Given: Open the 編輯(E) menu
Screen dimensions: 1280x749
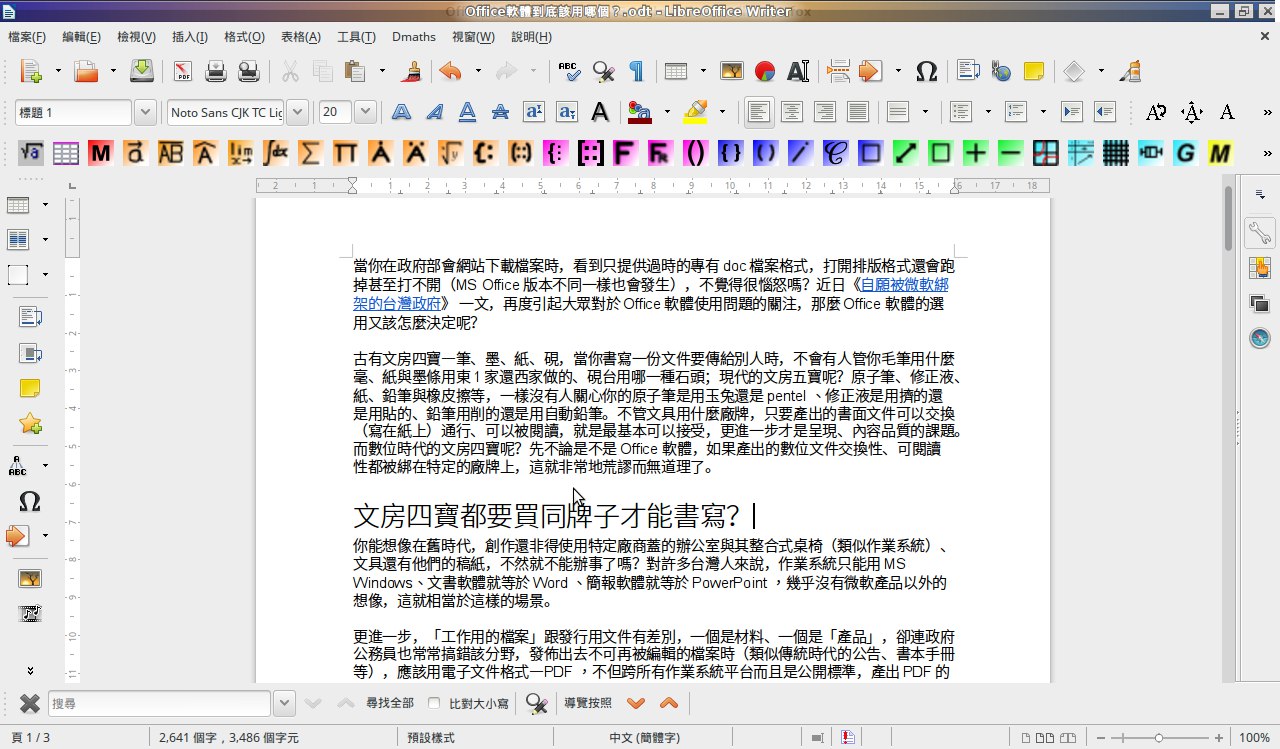Looking at the screenshot, I should [x=81, y=37].
